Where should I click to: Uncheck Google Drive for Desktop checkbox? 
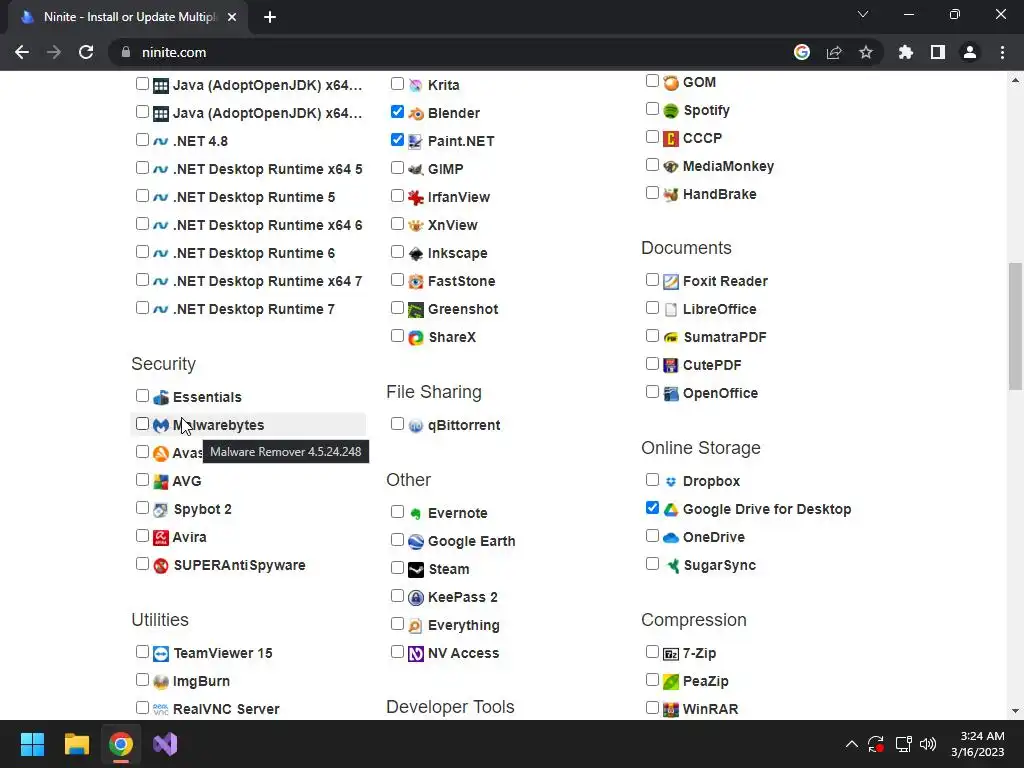(x=652, y=508)
